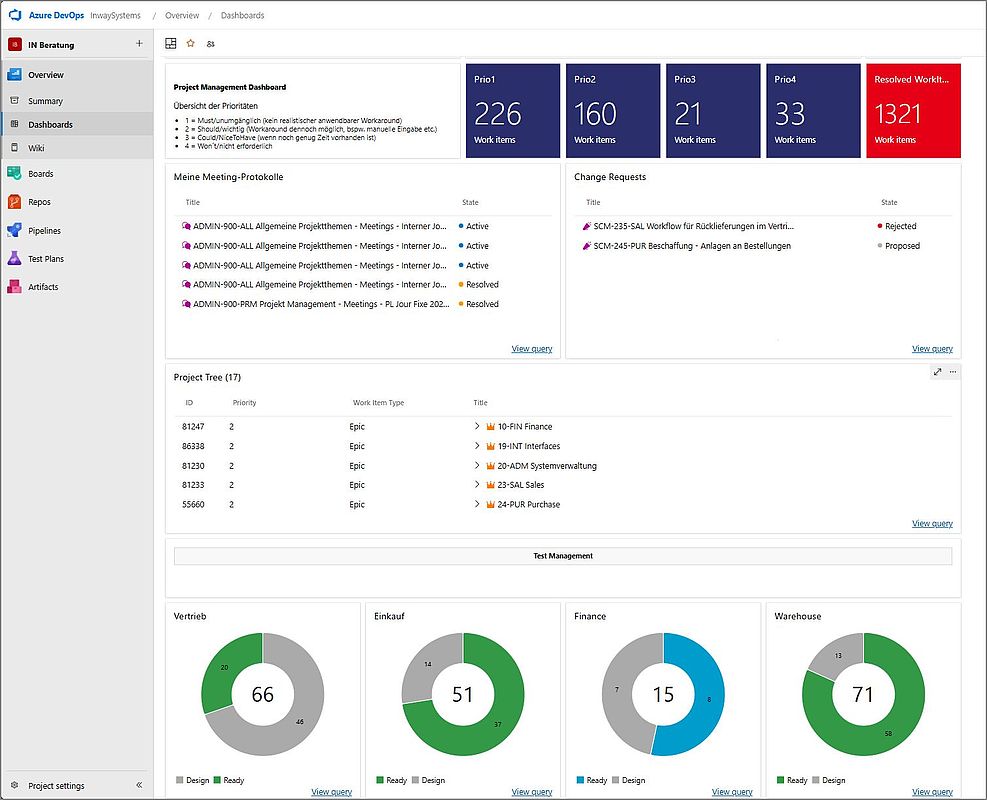Favorite this dashboard with star icon
The width and height of the screenshot is (987, 800).
pos(191,43)
